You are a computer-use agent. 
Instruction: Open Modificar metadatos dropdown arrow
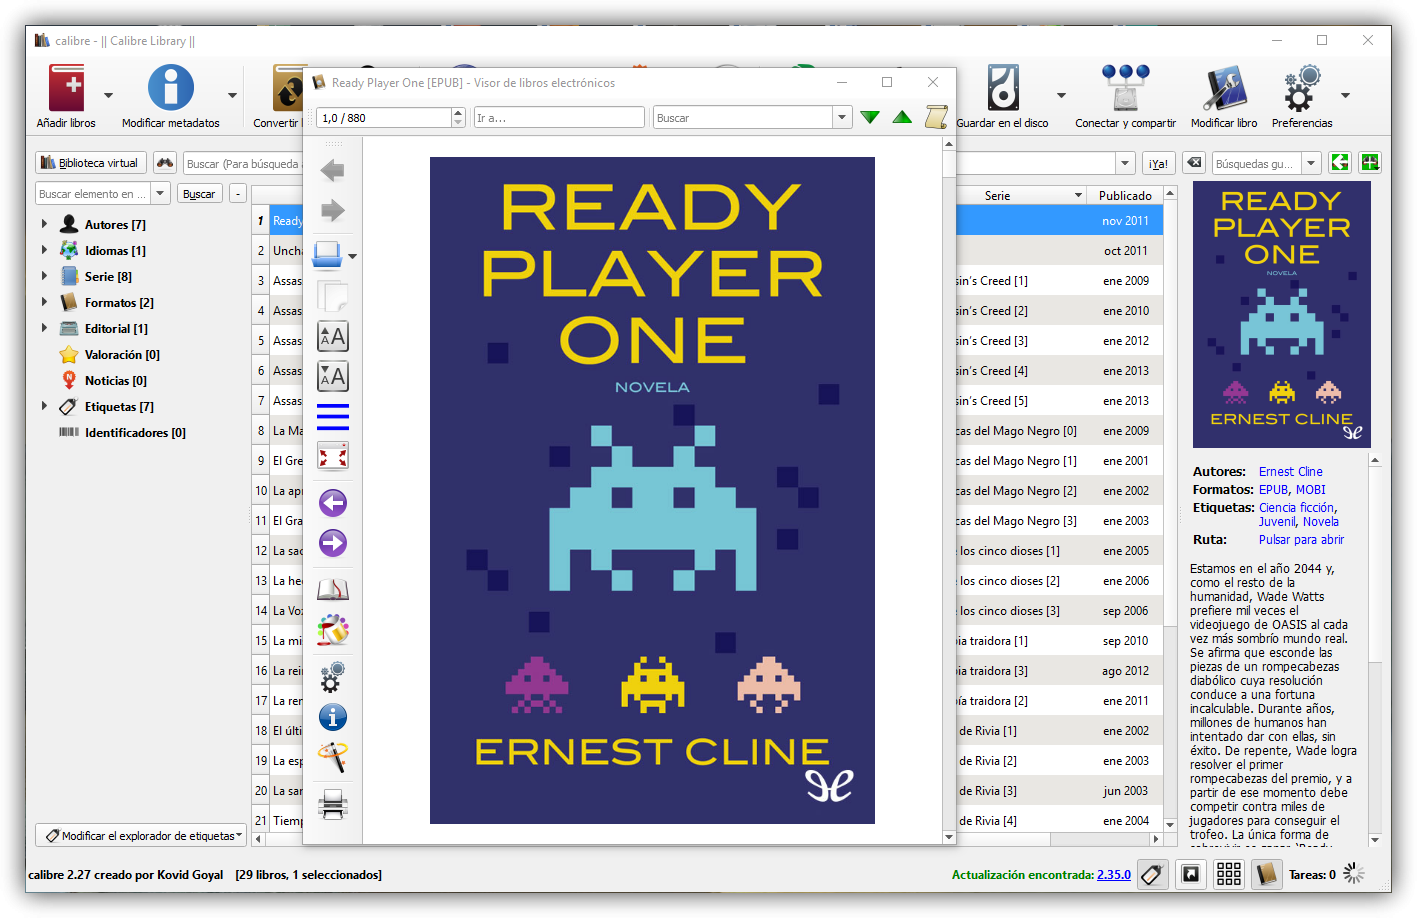[x=232, y=96]
